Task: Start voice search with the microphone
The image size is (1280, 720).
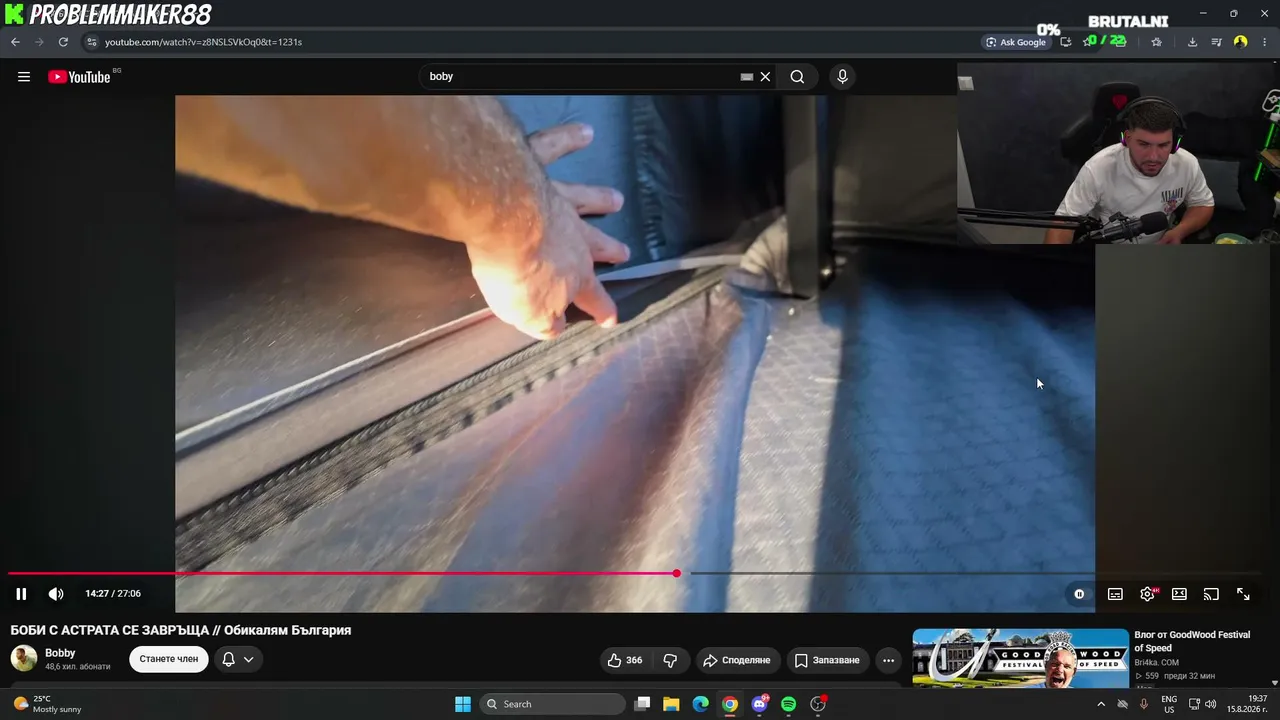Action: pyautogui.click(x=842, y=77)
